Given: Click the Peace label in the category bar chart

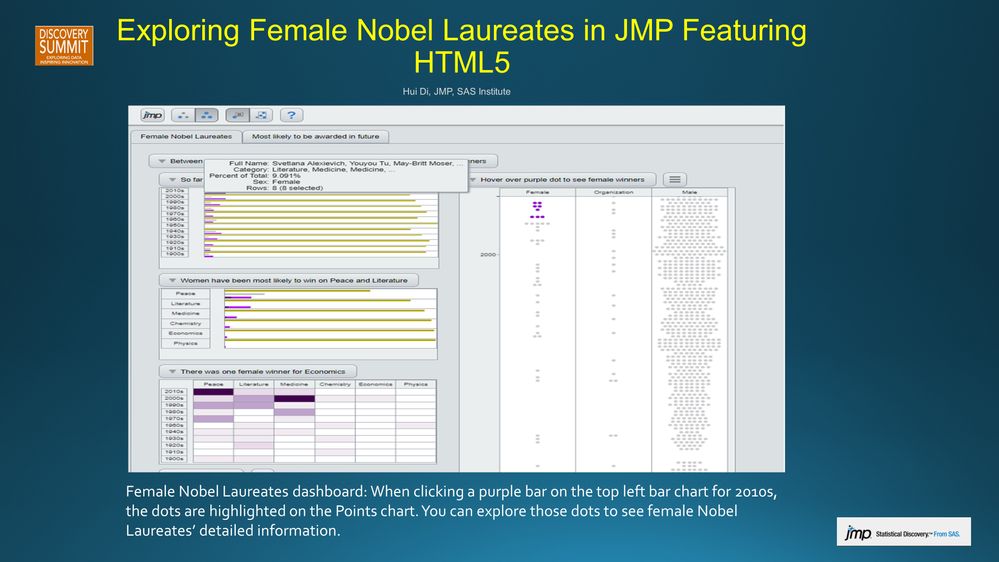Looking at the screenshot, I should [x=185, y=294].
